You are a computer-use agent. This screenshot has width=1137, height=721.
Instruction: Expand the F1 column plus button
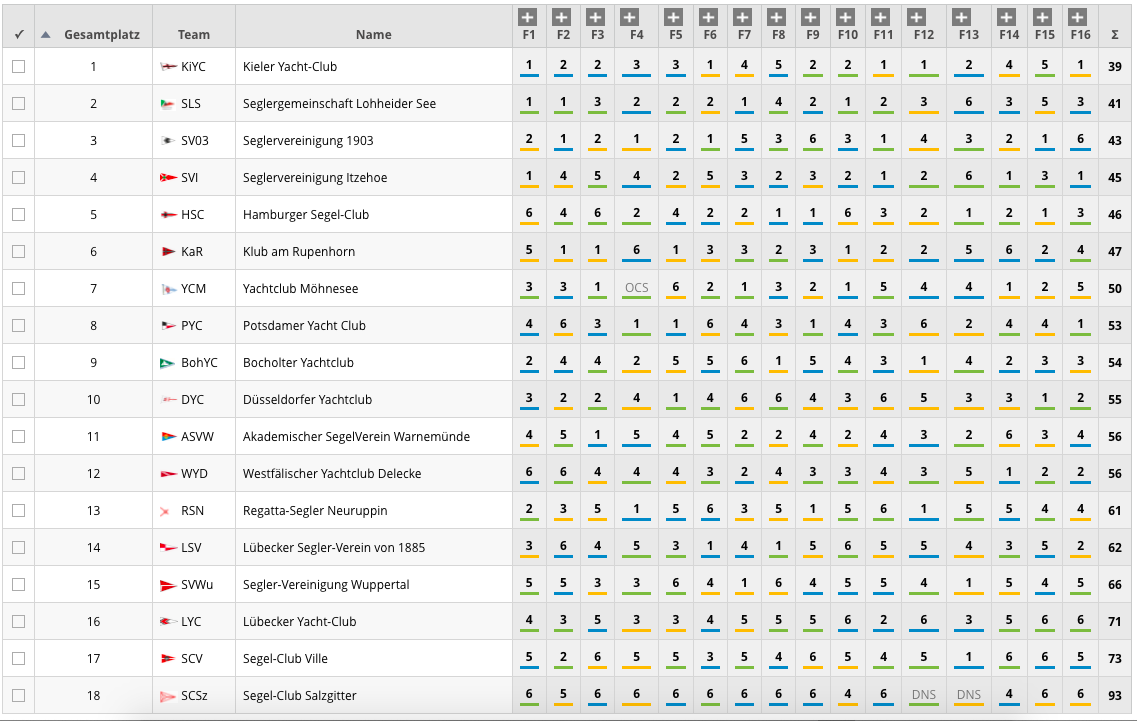click(529, 17)
